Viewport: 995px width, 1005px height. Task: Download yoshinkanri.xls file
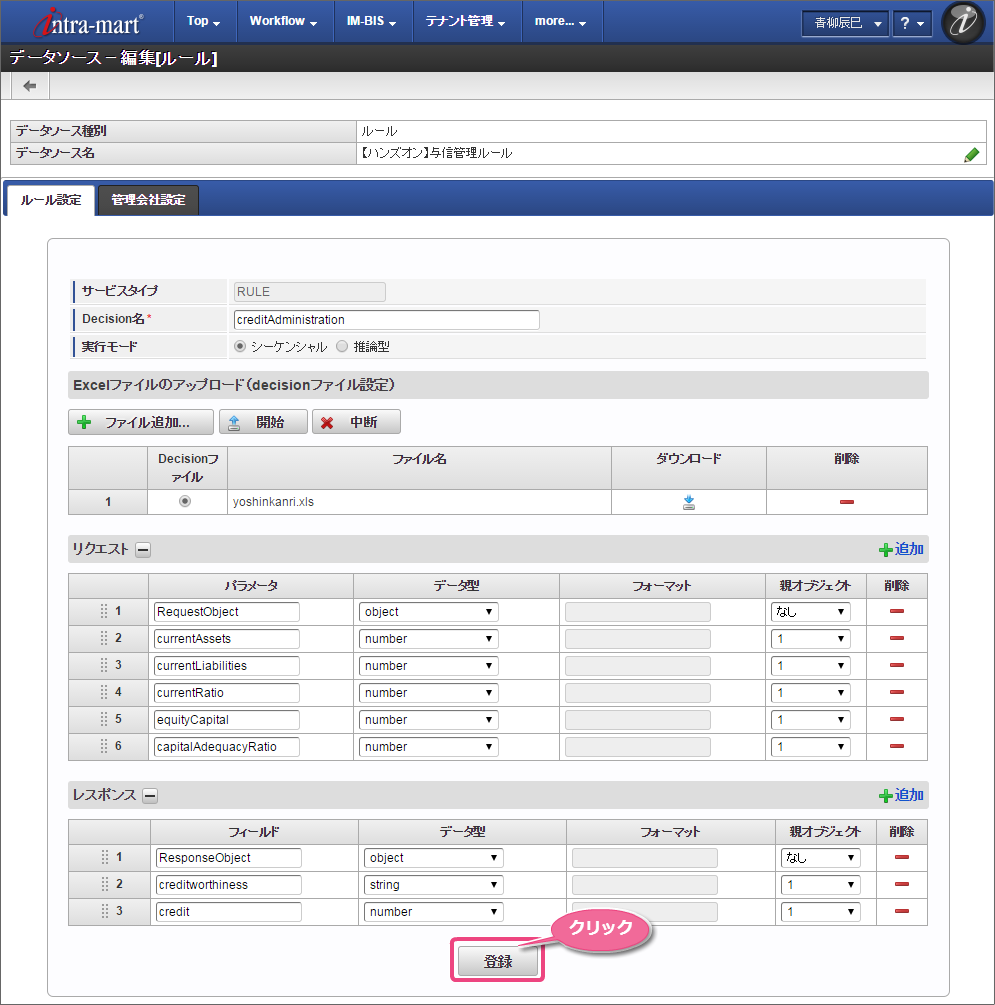coord(689,502)
